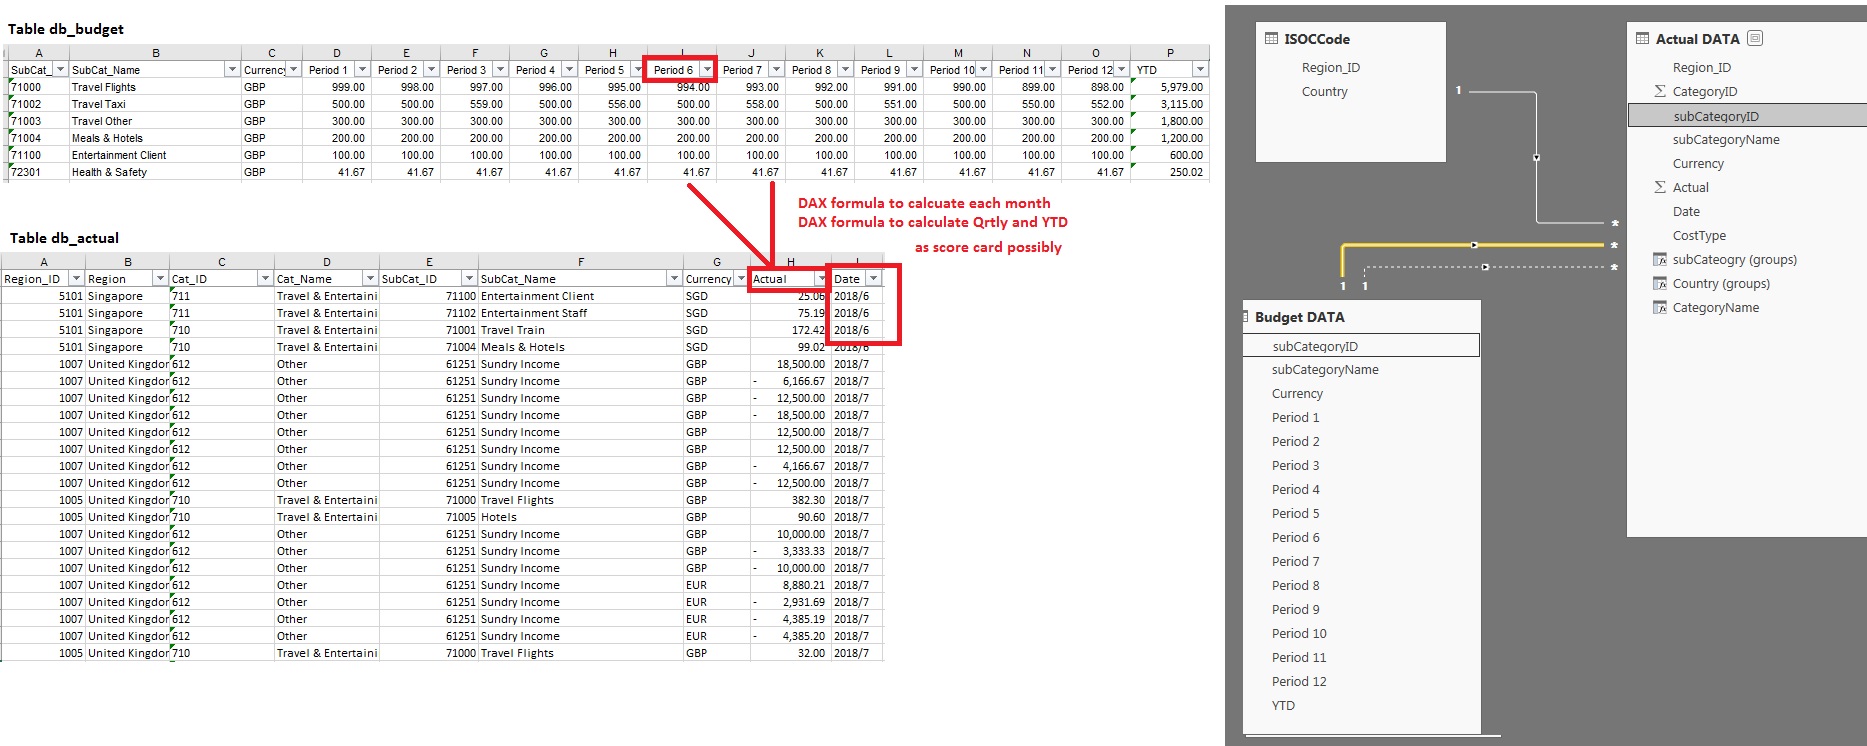This screenshot has width=1867, height=746.
Task: Select Period 6 field in Budget DATA
Action: click(1295, 538)
